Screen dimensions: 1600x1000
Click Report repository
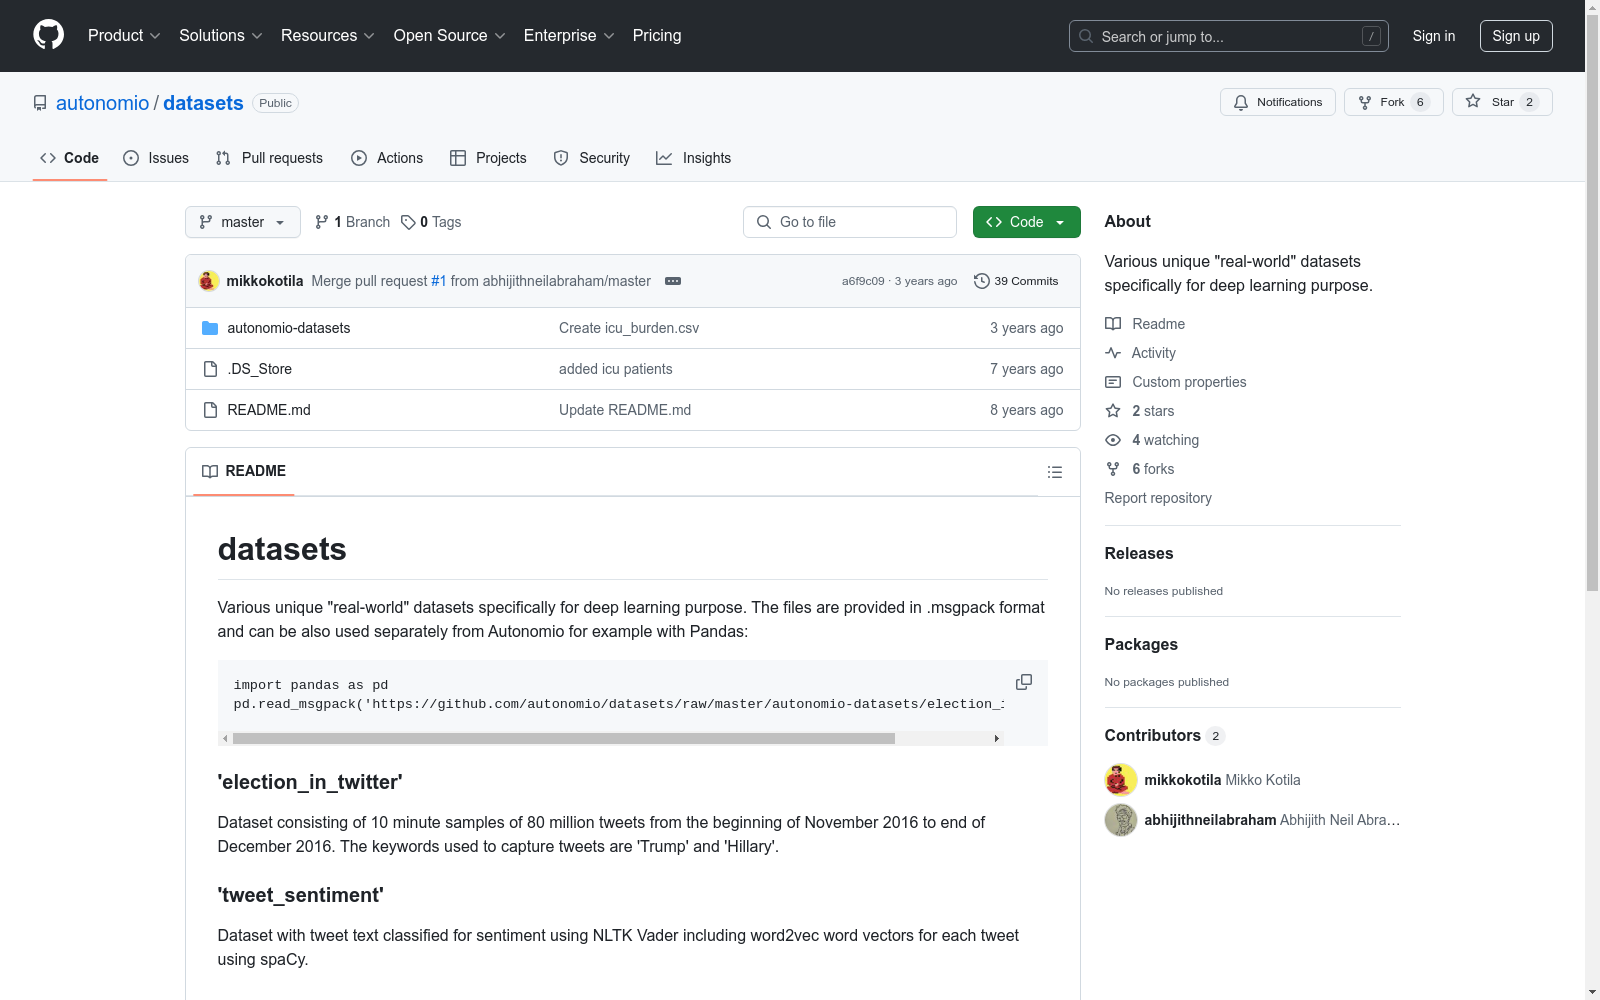(1158, 498)
